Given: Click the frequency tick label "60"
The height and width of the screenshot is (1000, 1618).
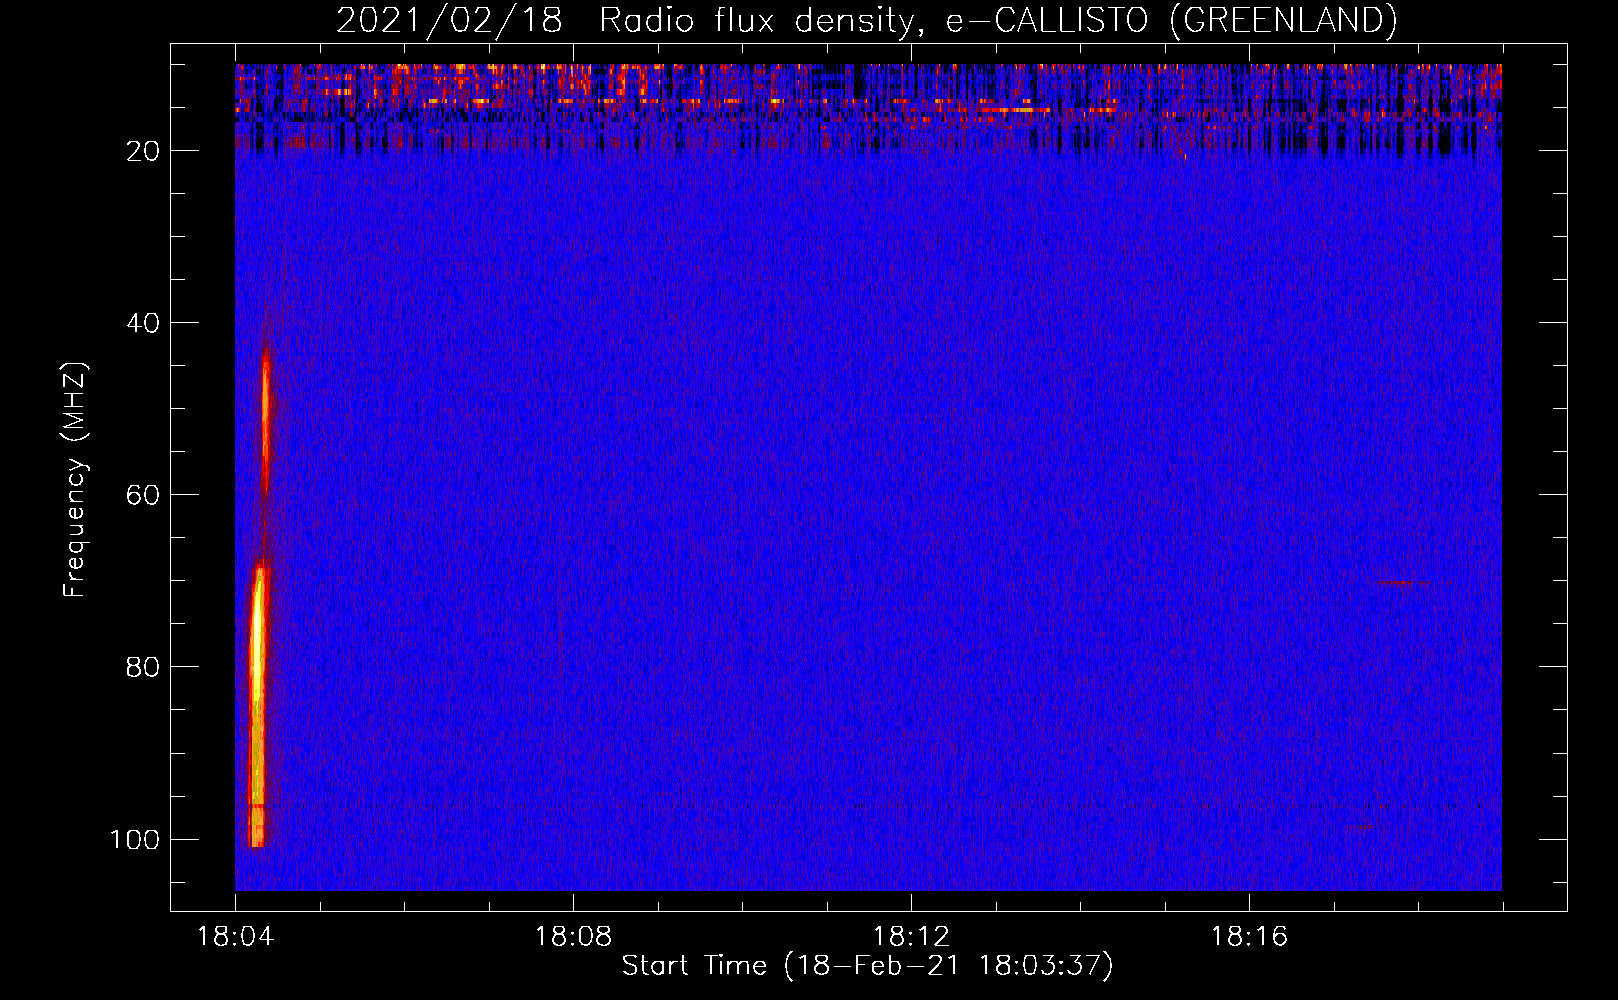Looking at the screenshot, I should click(143, 495).
